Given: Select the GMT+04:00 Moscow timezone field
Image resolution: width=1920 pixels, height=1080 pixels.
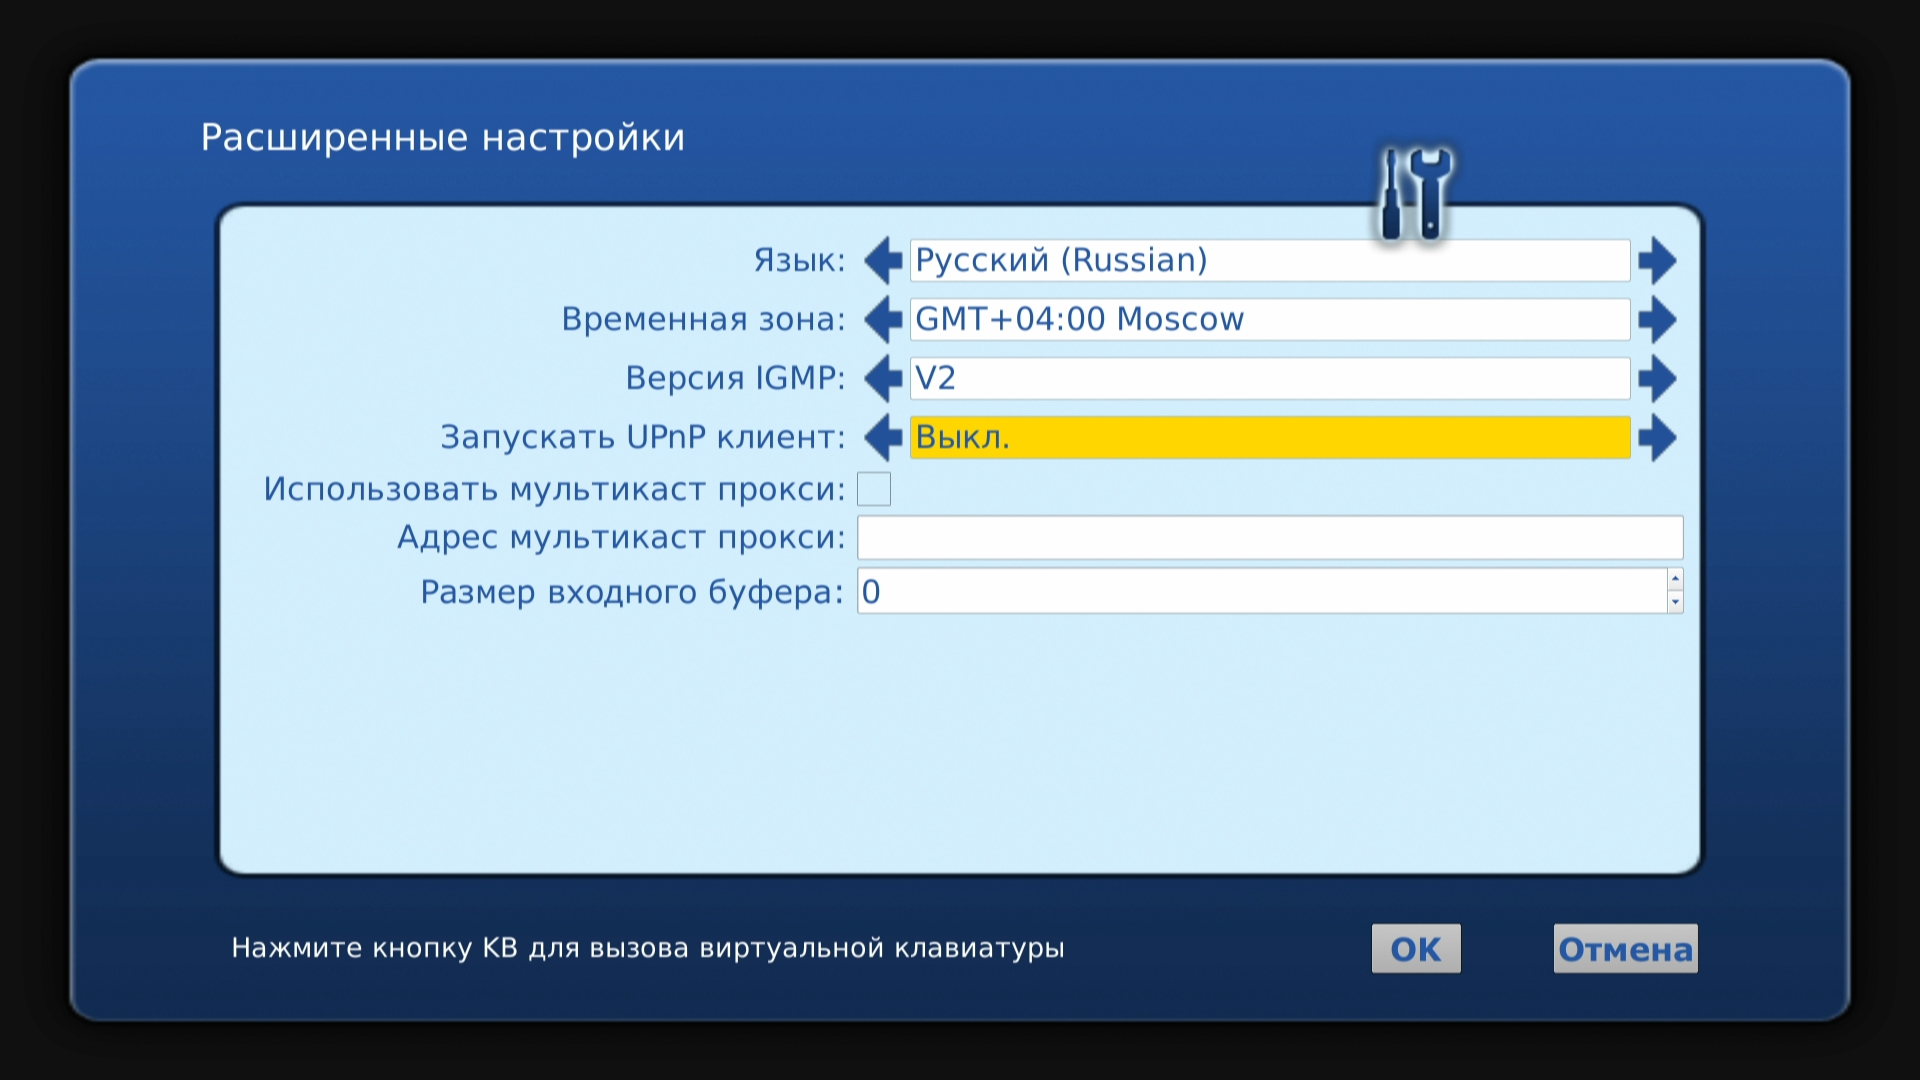Looking at the screenshot, I should 1269,320.
